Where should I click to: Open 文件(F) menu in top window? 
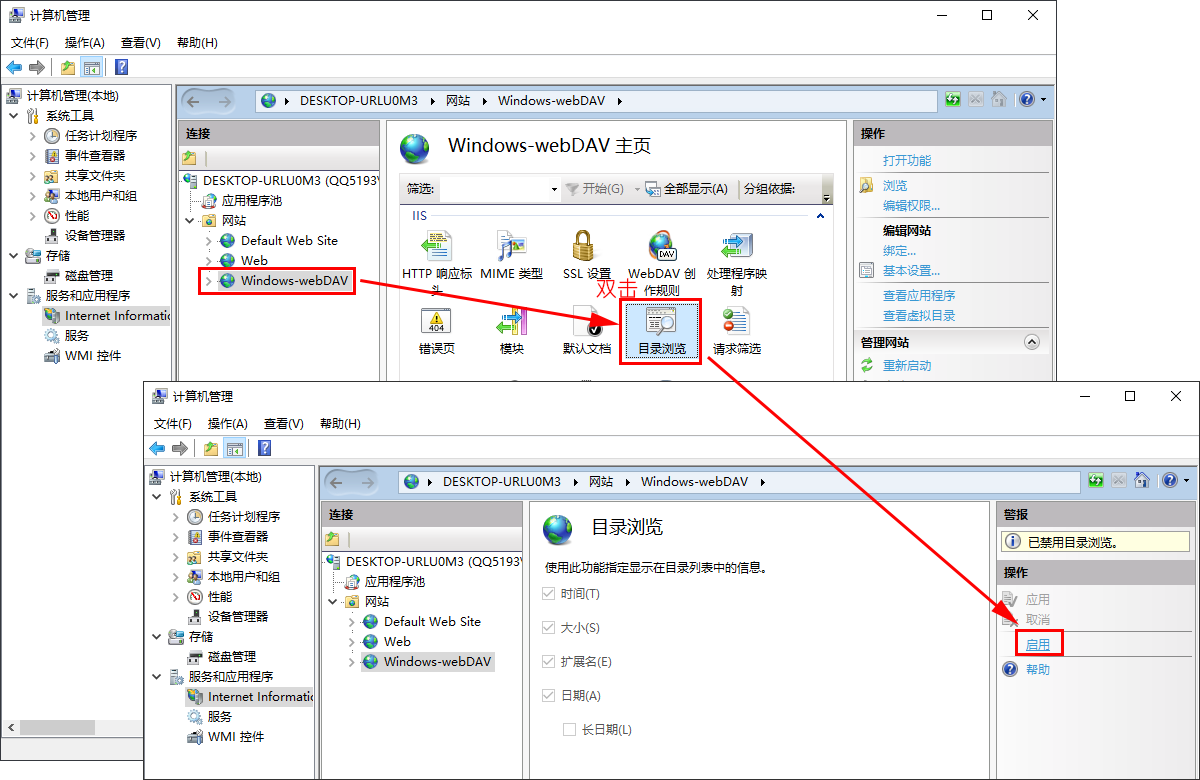pyautogui.click(x=30, y=43)
